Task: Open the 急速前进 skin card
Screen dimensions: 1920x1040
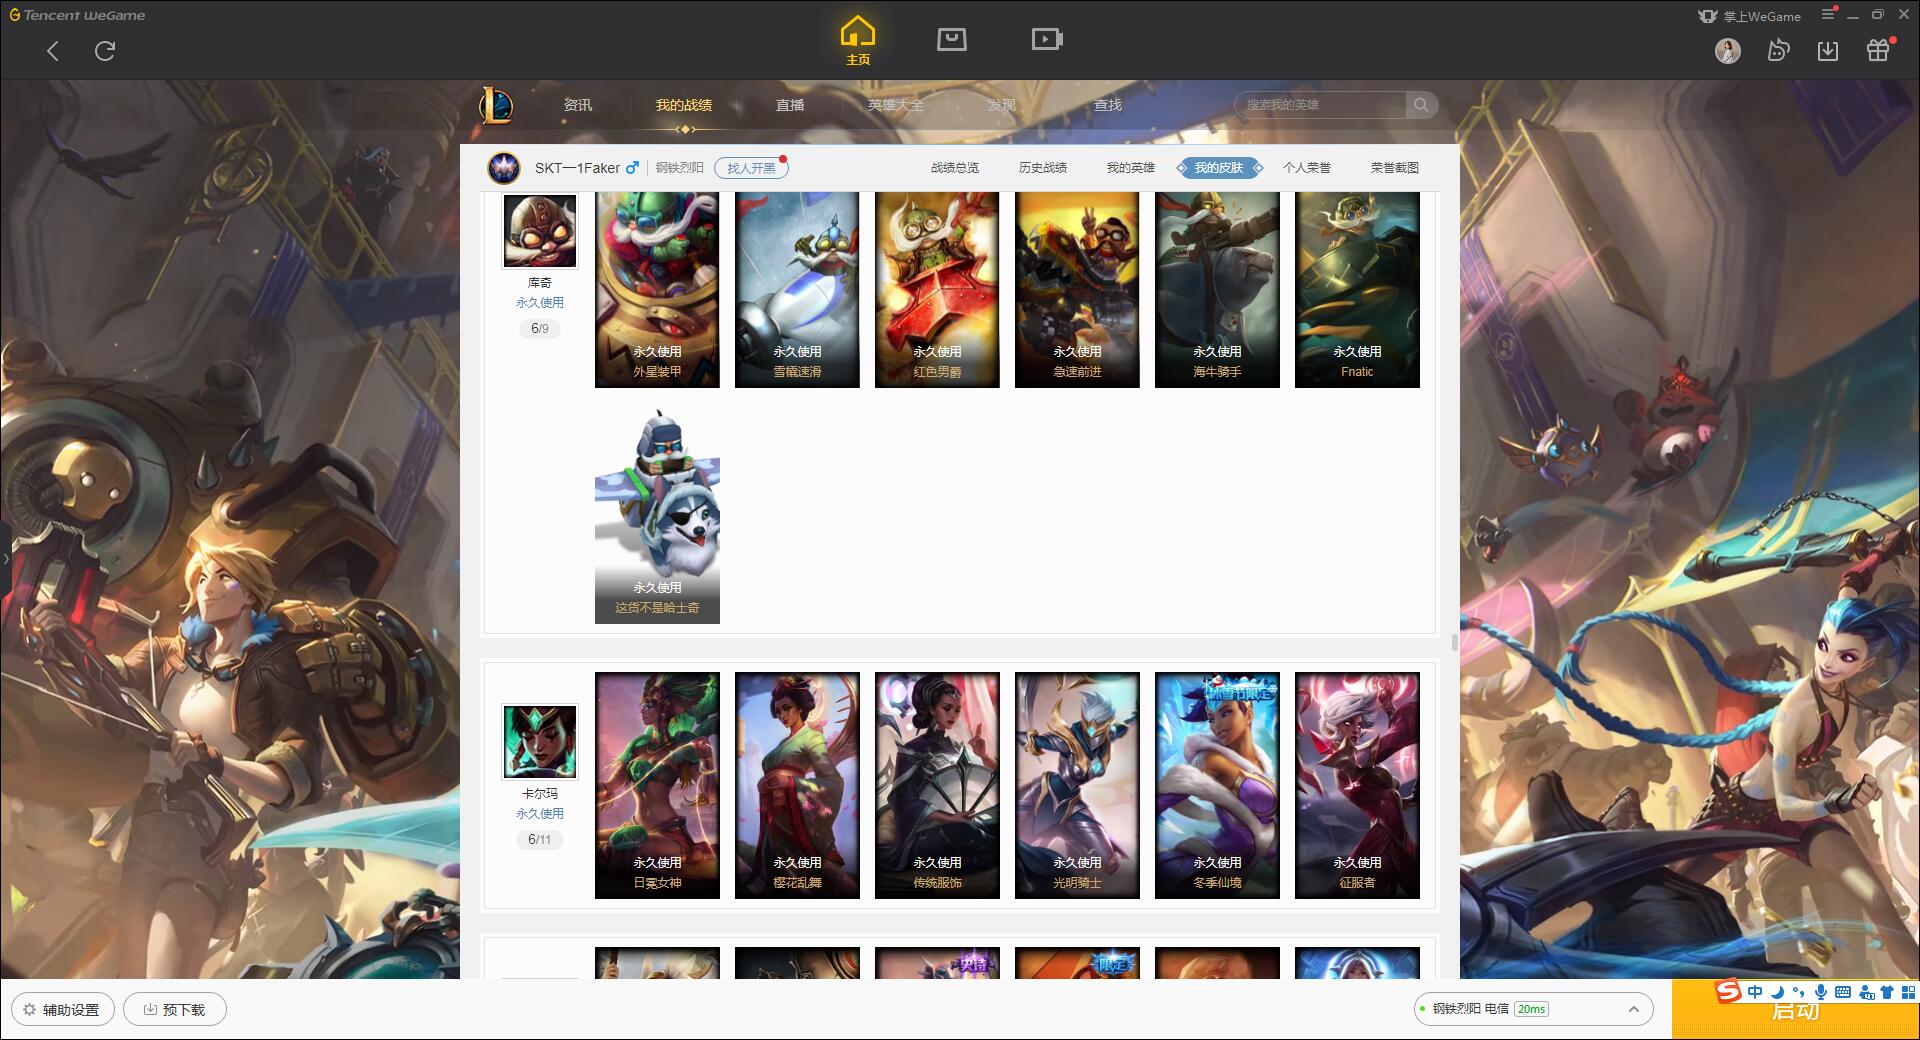Action: [x=1077, y=290]
